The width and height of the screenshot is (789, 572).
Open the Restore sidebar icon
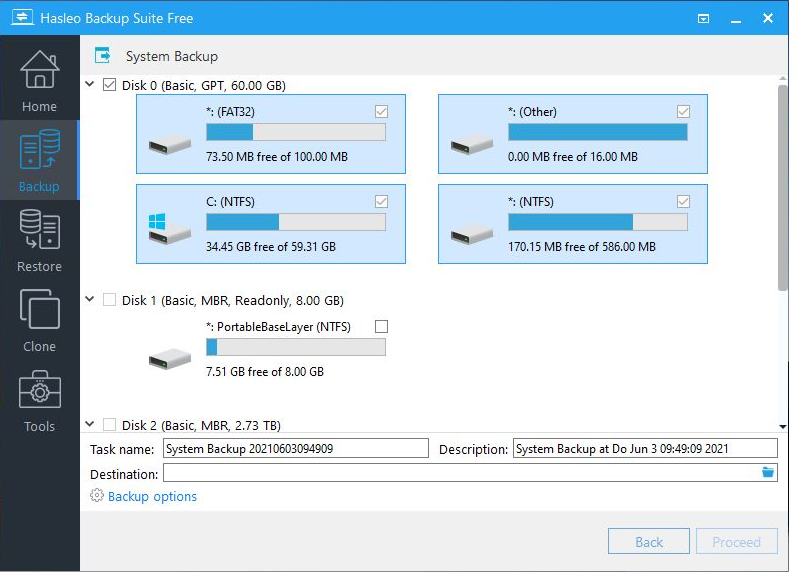tap(39, 229)
